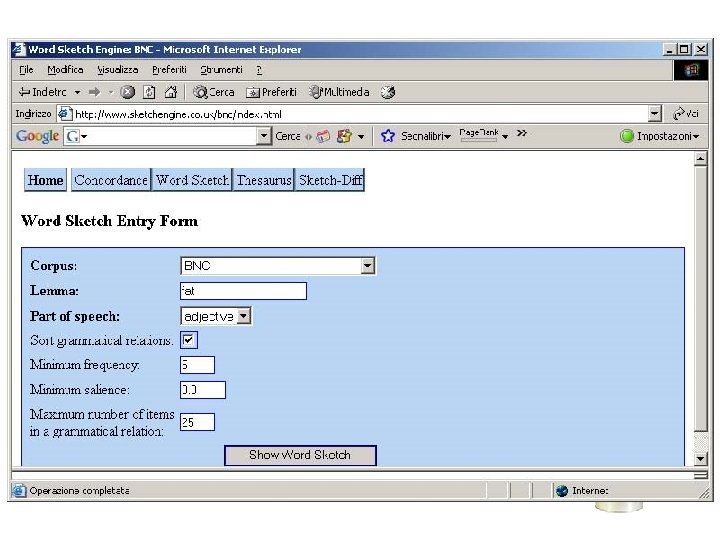
Task: Click the IE icon in title bar
Action: coord(19,49)
